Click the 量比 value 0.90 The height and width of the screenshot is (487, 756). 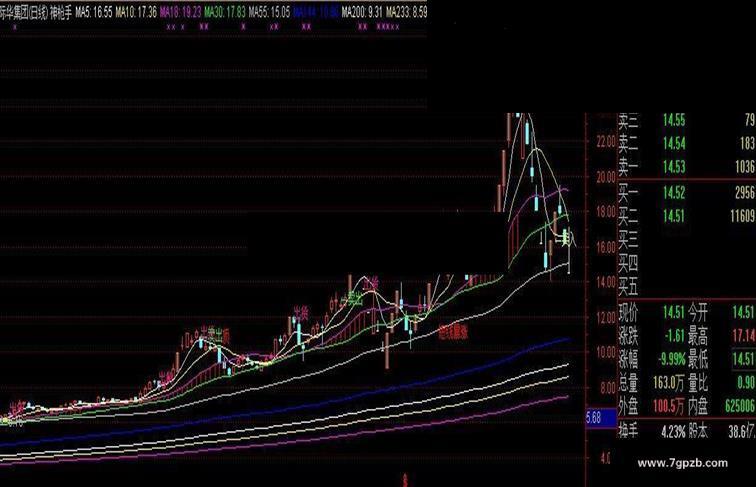point(746,383)
